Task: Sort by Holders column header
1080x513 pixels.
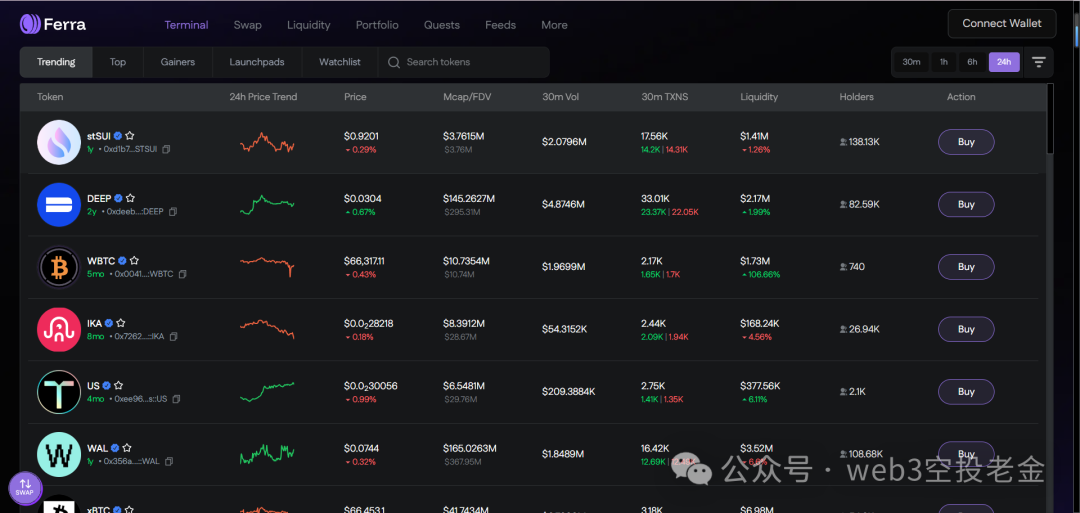Action: (856, 97)
